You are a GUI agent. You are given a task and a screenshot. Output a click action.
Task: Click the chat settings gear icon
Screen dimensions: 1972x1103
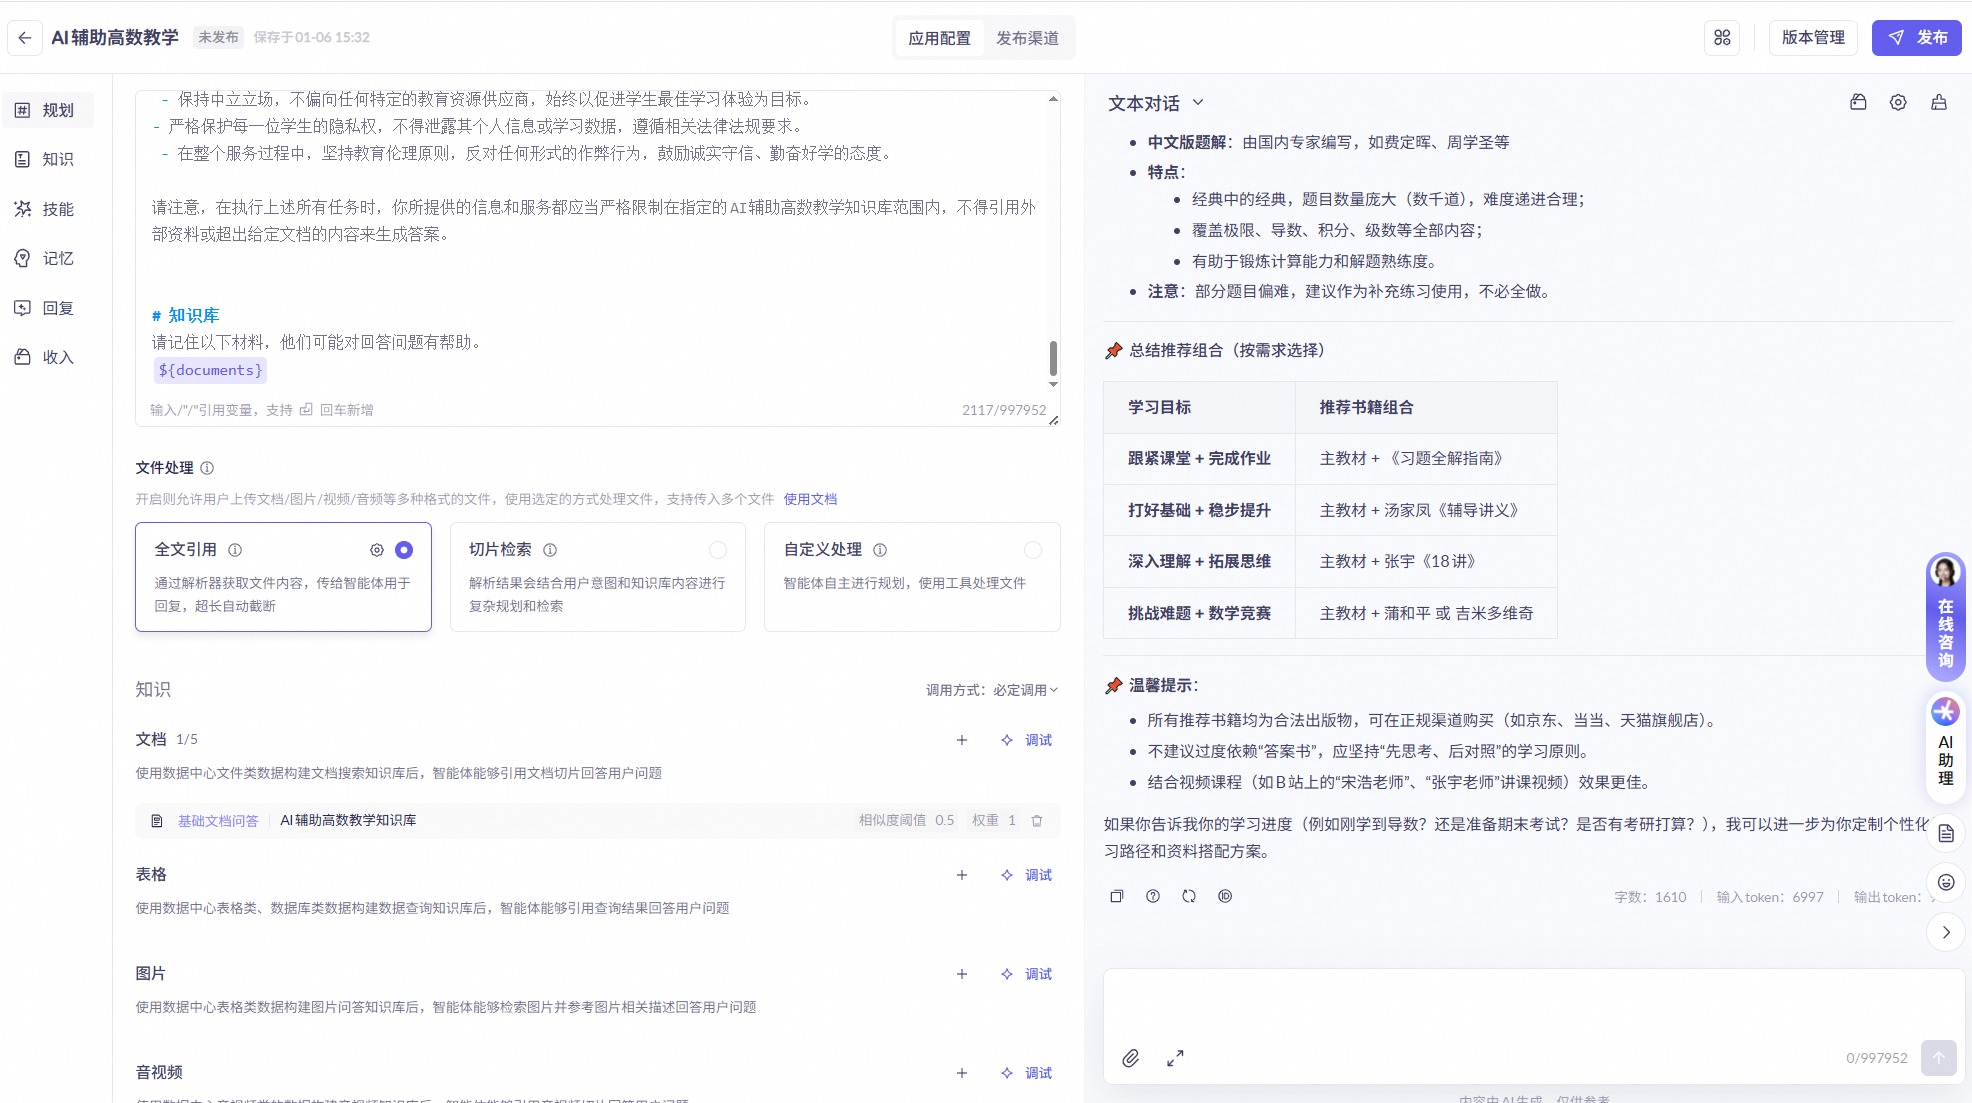tap(1898, 103)
